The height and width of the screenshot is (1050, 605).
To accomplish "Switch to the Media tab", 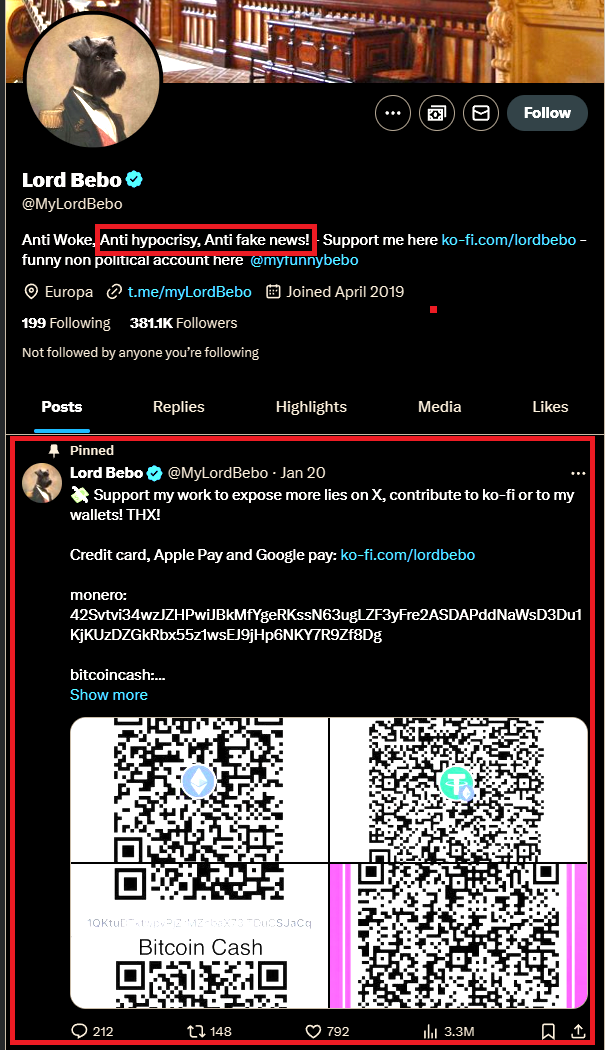I will coord(440,406).
